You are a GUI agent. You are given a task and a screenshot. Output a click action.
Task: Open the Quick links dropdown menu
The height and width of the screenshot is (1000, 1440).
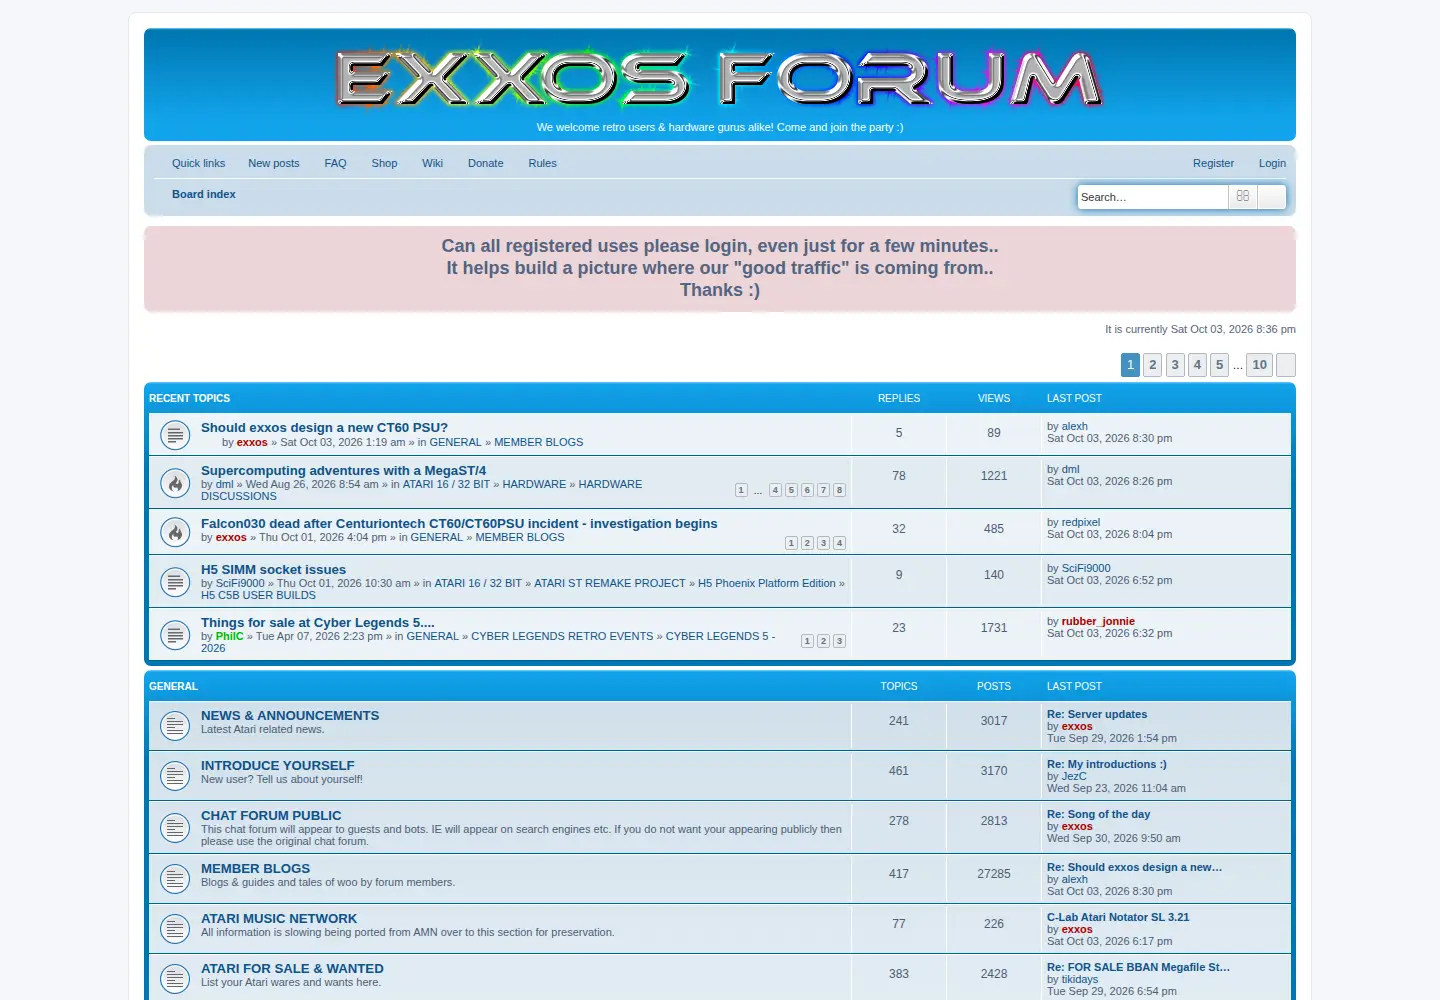[x=198, y=163]
